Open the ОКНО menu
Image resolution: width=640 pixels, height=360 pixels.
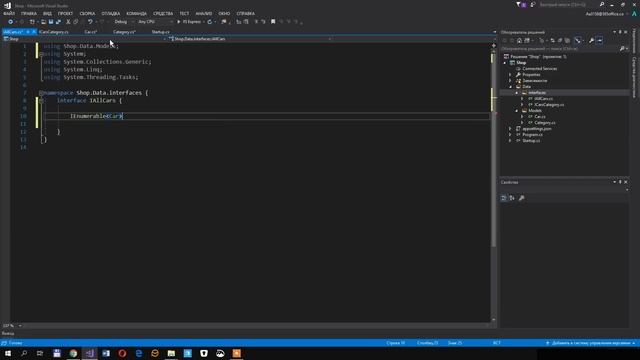point(224,13)
